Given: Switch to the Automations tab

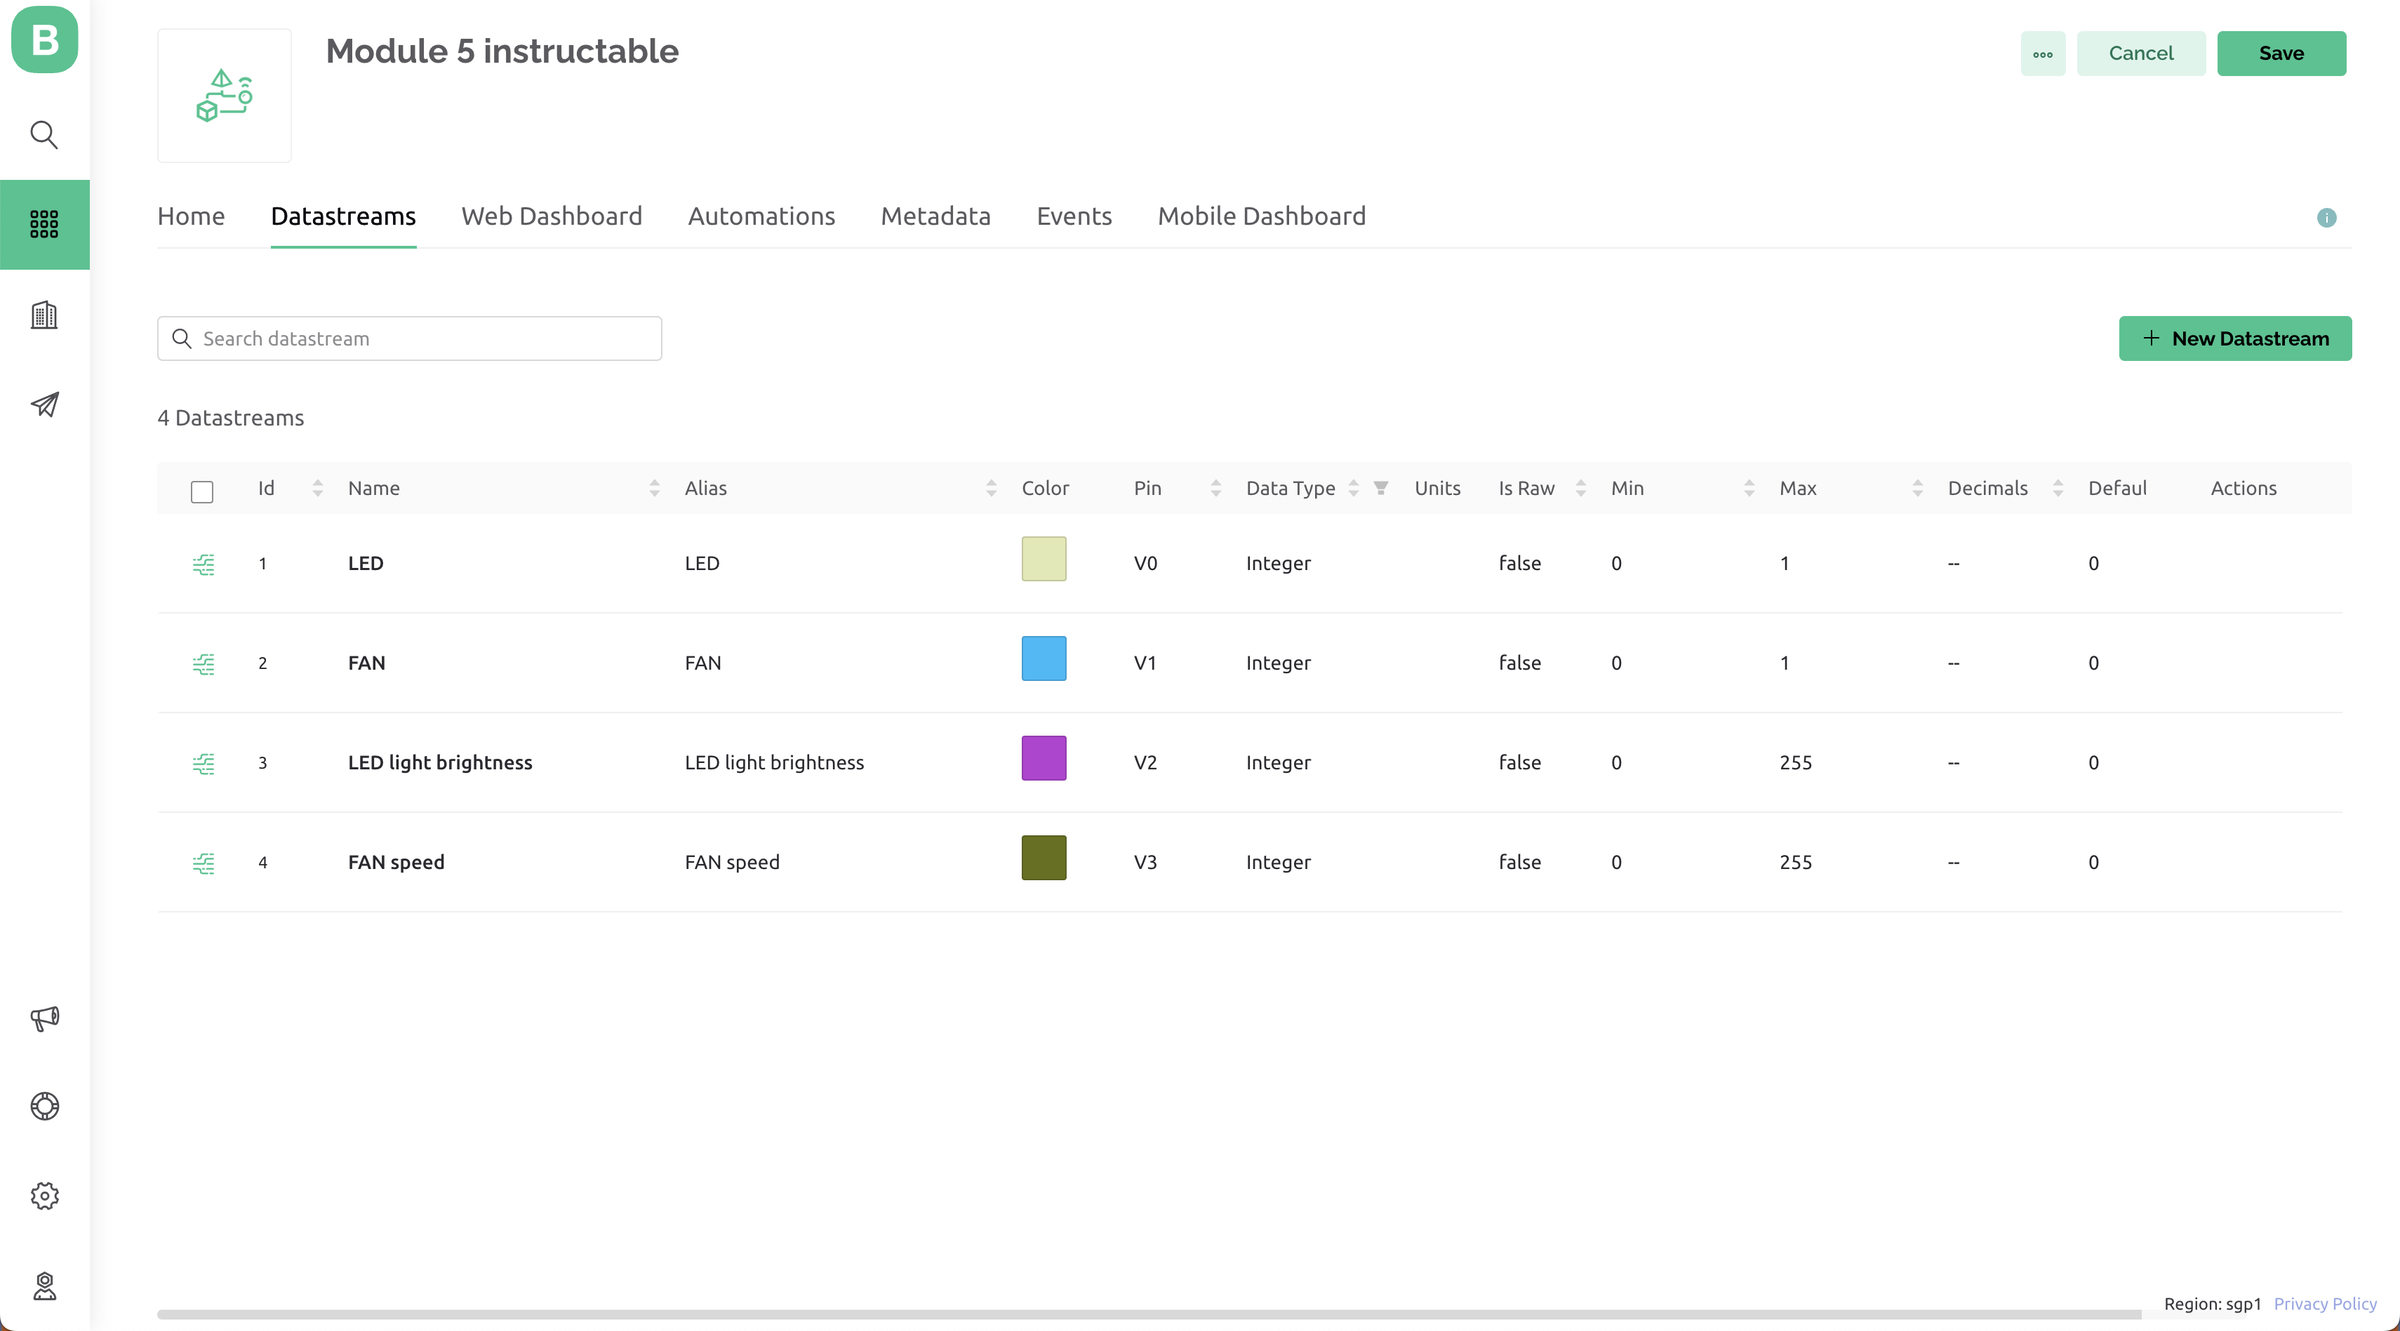Looking at the screenshot, I should pyautogui.click(x=761, y=216).
